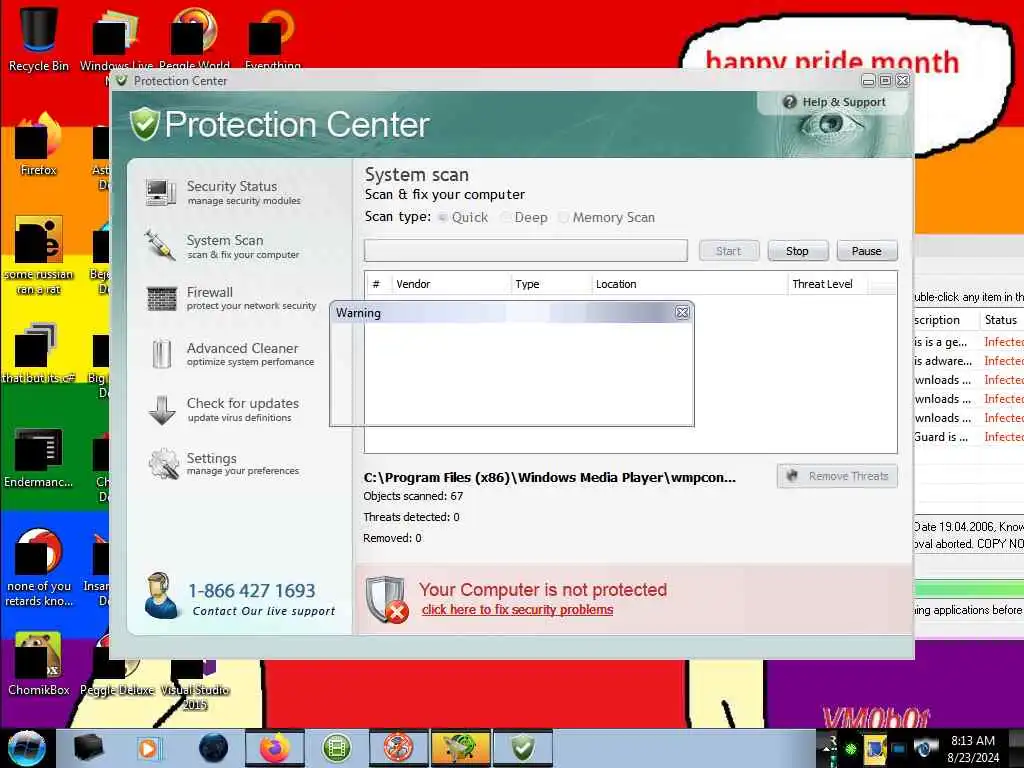This screenshot has width=1024, height=768.
Task: Click the green film reel taskbar icon
Action: (x=336, y=748)
